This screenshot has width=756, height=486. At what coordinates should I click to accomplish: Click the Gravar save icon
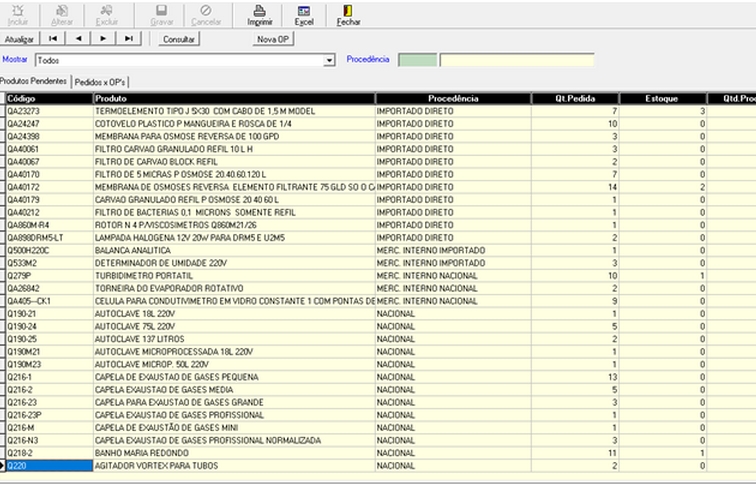162,15
